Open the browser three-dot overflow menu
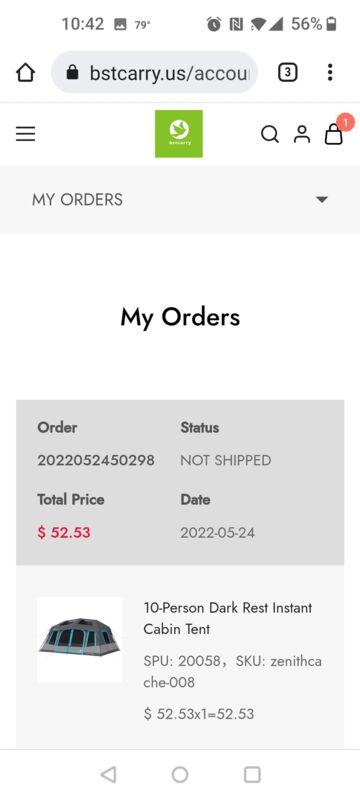 (x=330, y=72)
